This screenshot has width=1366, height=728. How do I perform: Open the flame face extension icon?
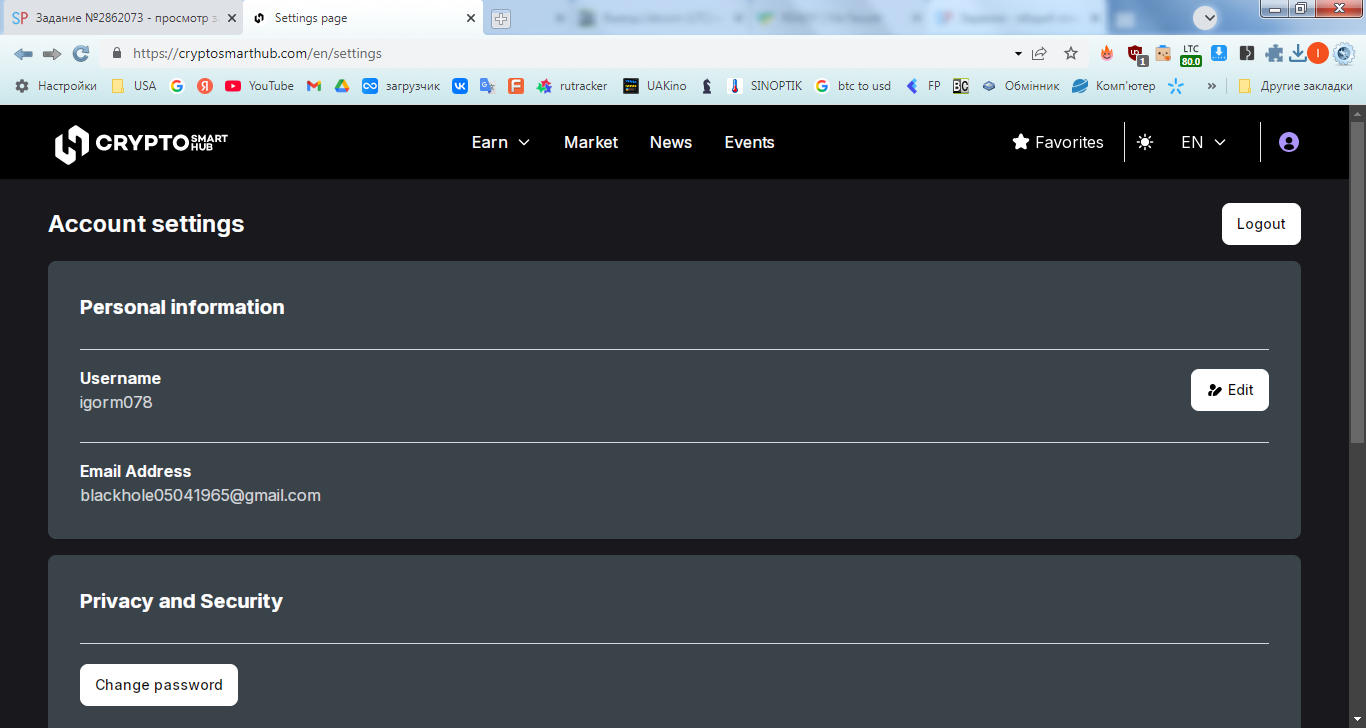pos(1106,53)
